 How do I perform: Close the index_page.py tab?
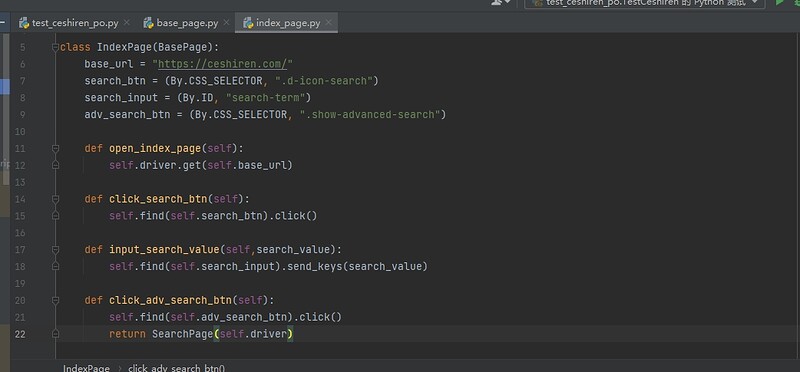329,23
